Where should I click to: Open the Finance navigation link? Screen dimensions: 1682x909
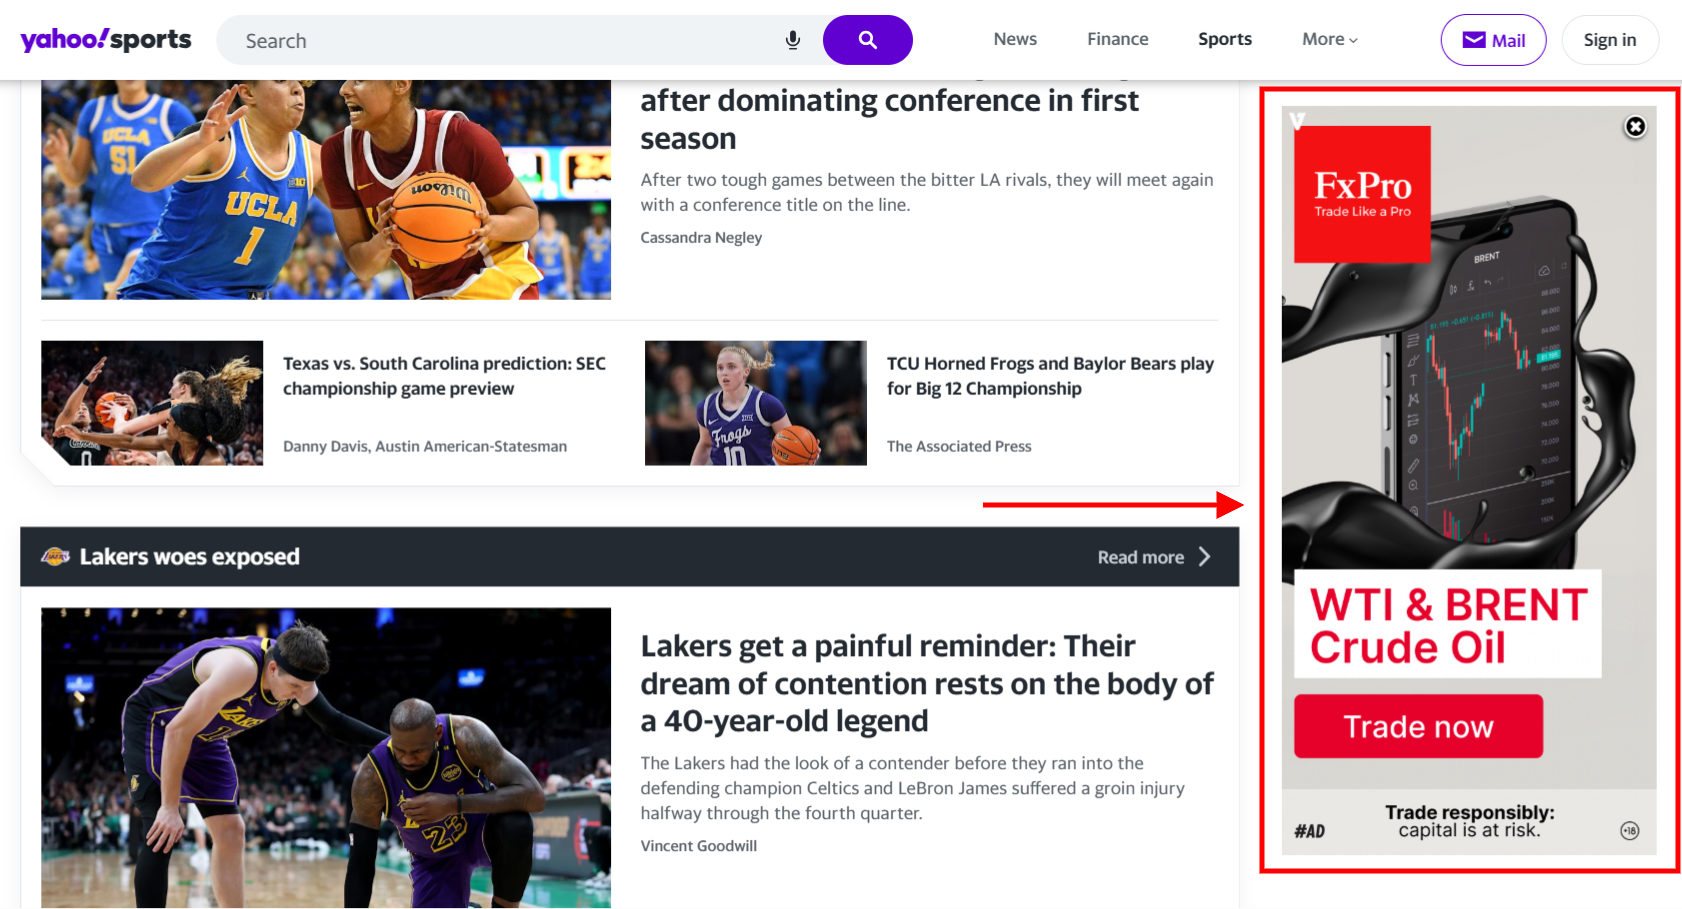1118,39
